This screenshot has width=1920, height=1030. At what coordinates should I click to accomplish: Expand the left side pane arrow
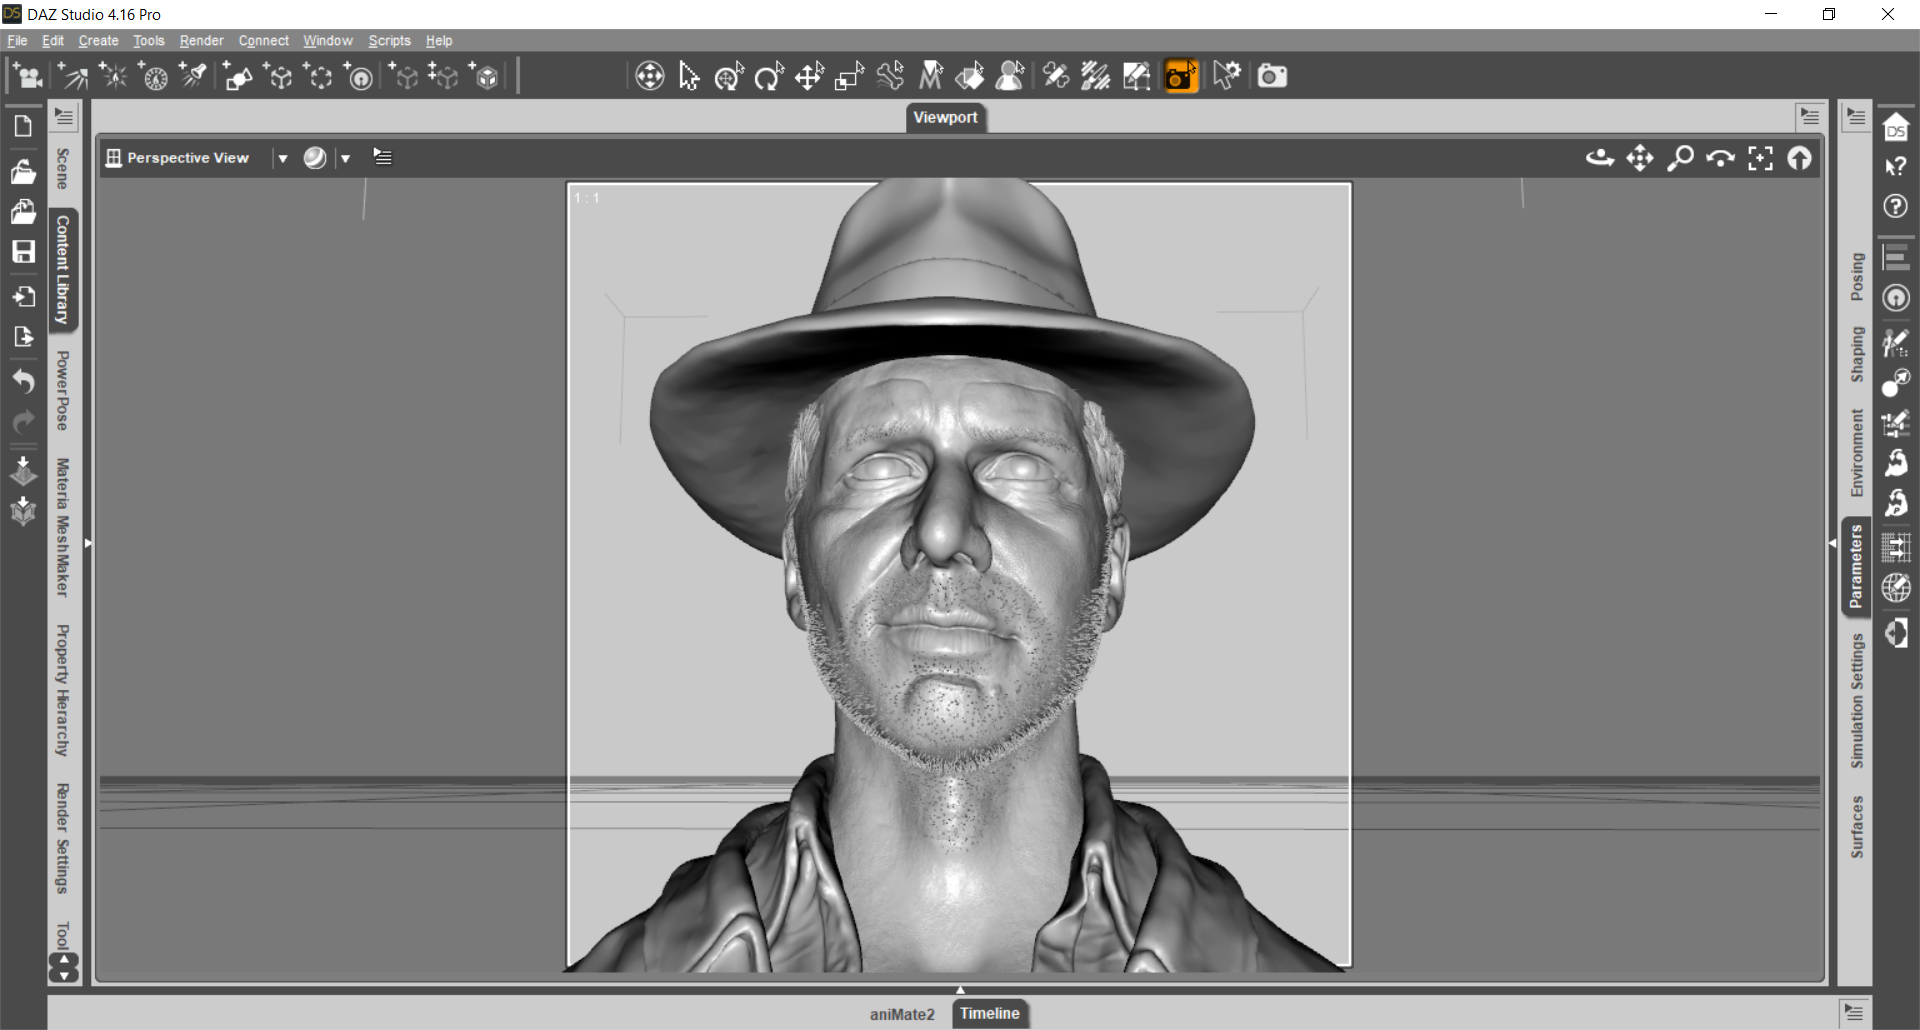(x=88, y=543)
